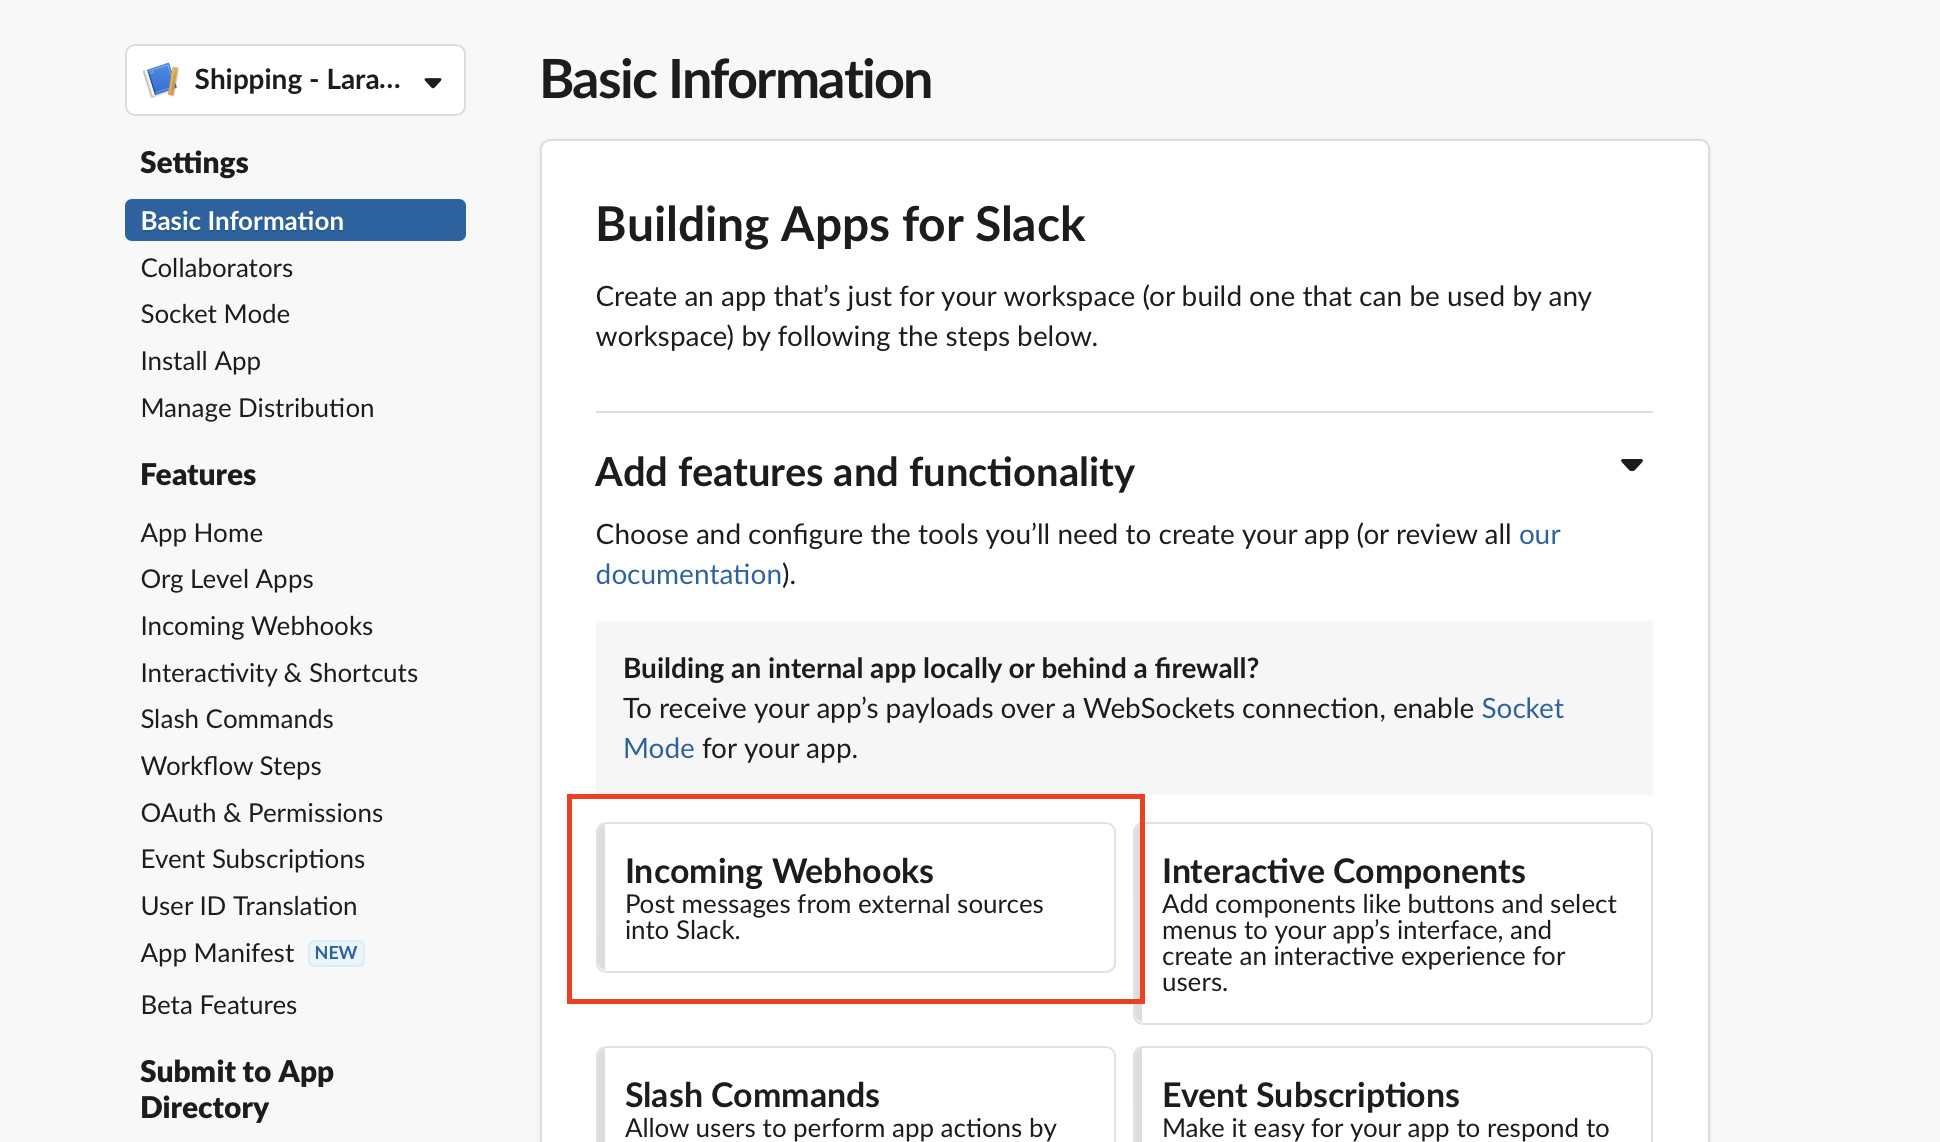Open Socket Mode from the sidebar
1940x1142 pixels.
tap(214, 313)
